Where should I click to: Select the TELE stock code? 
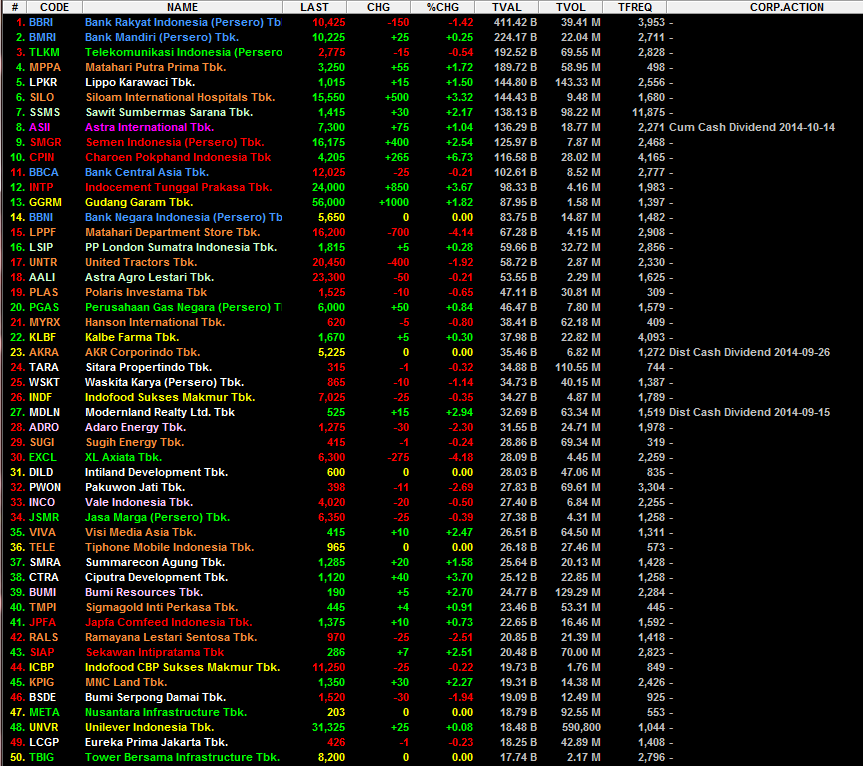[42, 548]
